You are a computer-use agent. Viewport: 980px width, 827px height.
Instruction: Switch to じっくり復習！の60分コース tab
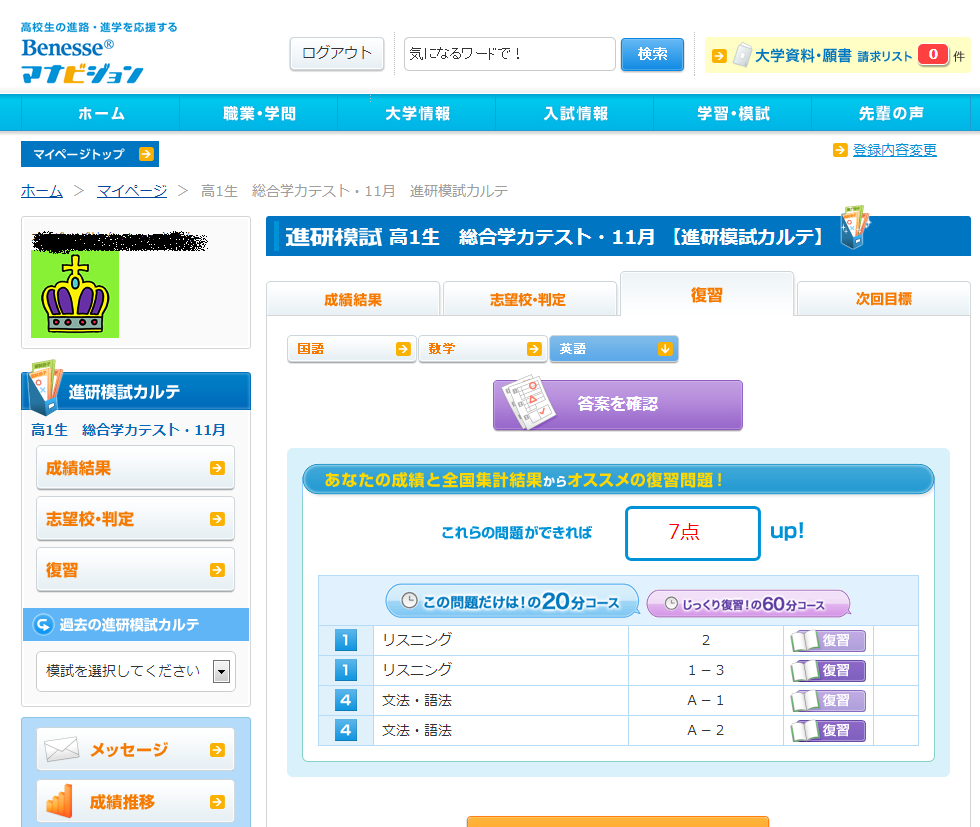click(748, 604)
